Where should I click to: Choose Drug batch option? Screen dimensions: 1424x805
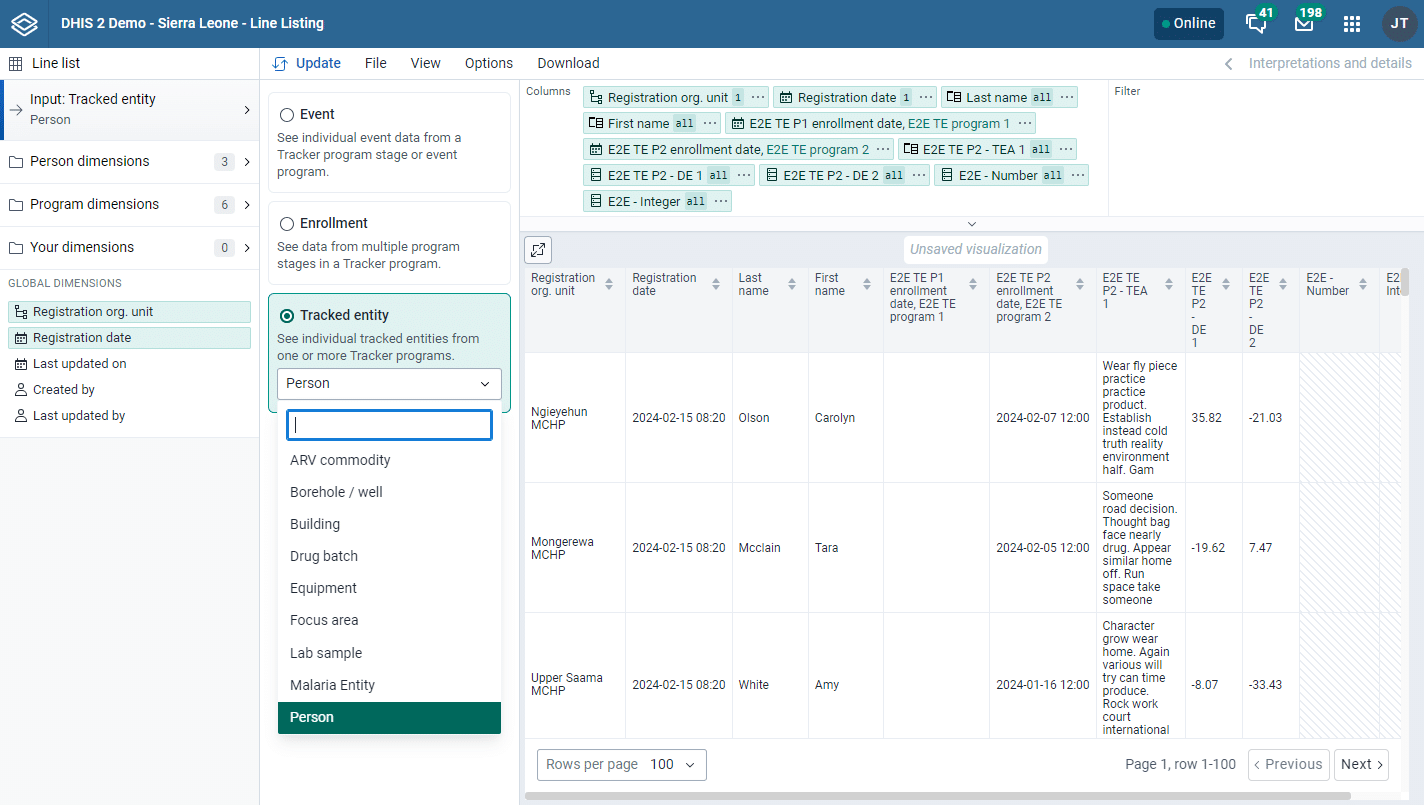(x=389, y=557)
